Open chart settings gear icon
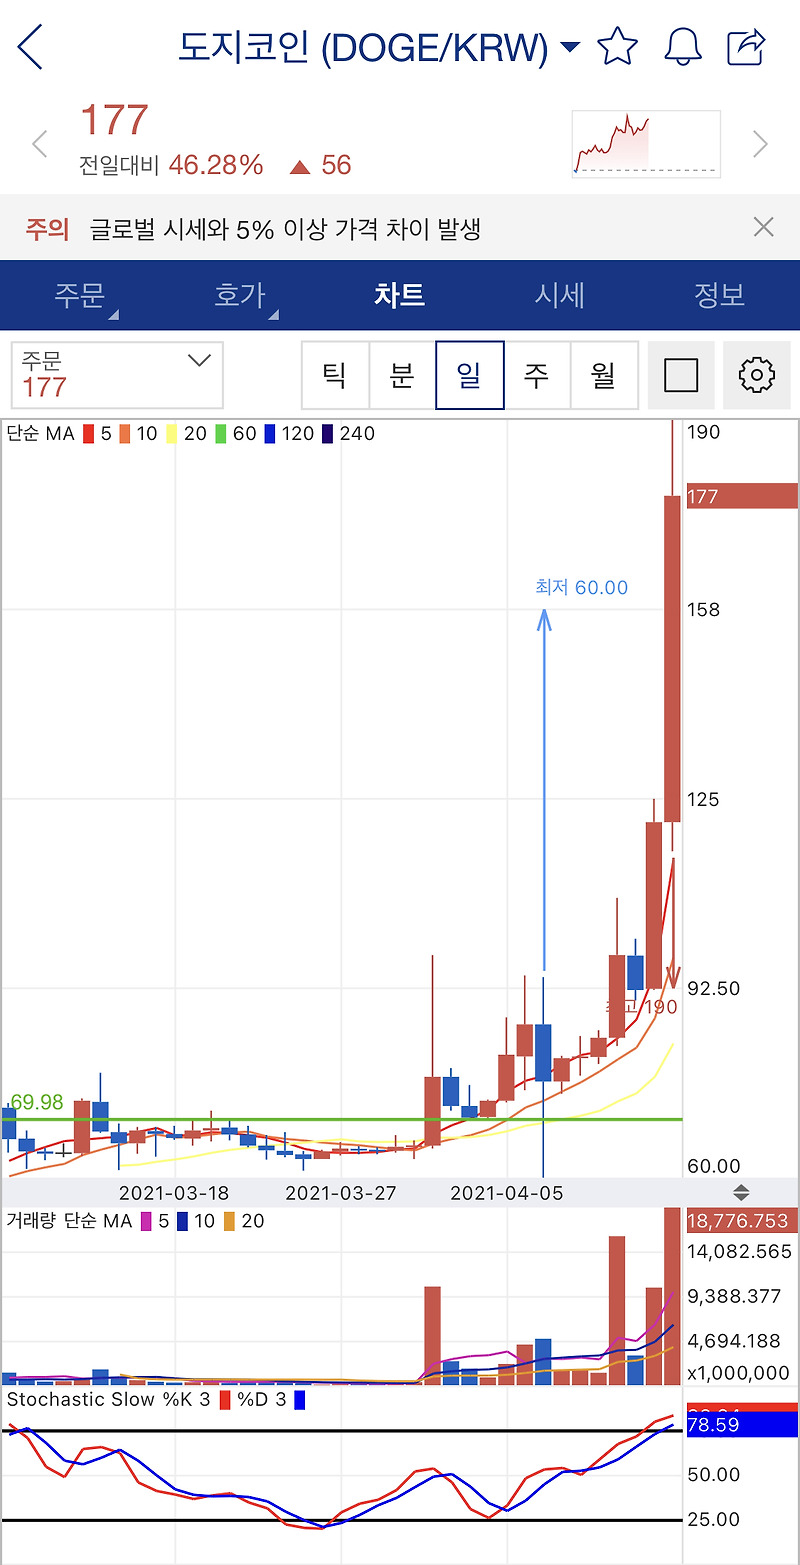The image size is (800, 1565). tap(757, 375)
